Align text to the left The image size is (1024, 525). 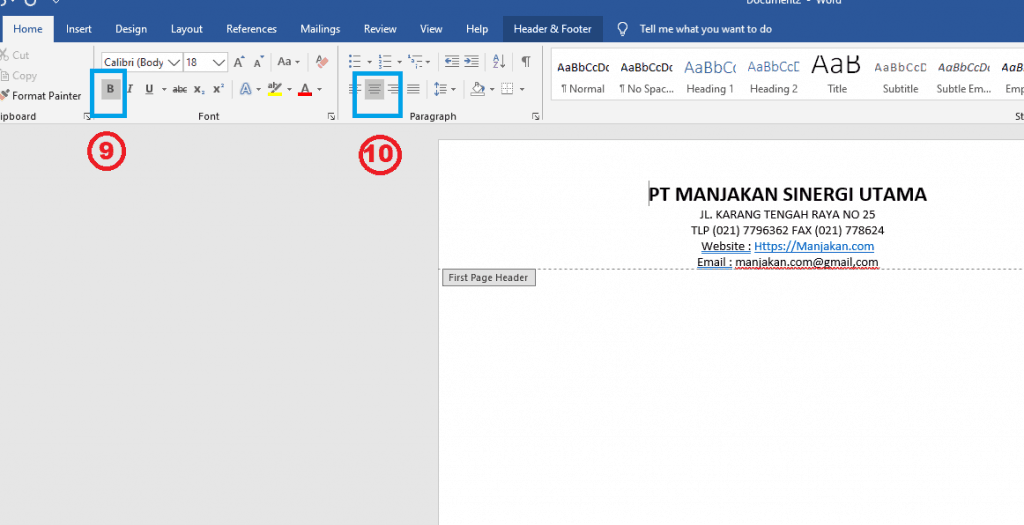click(x=355, y=89)
